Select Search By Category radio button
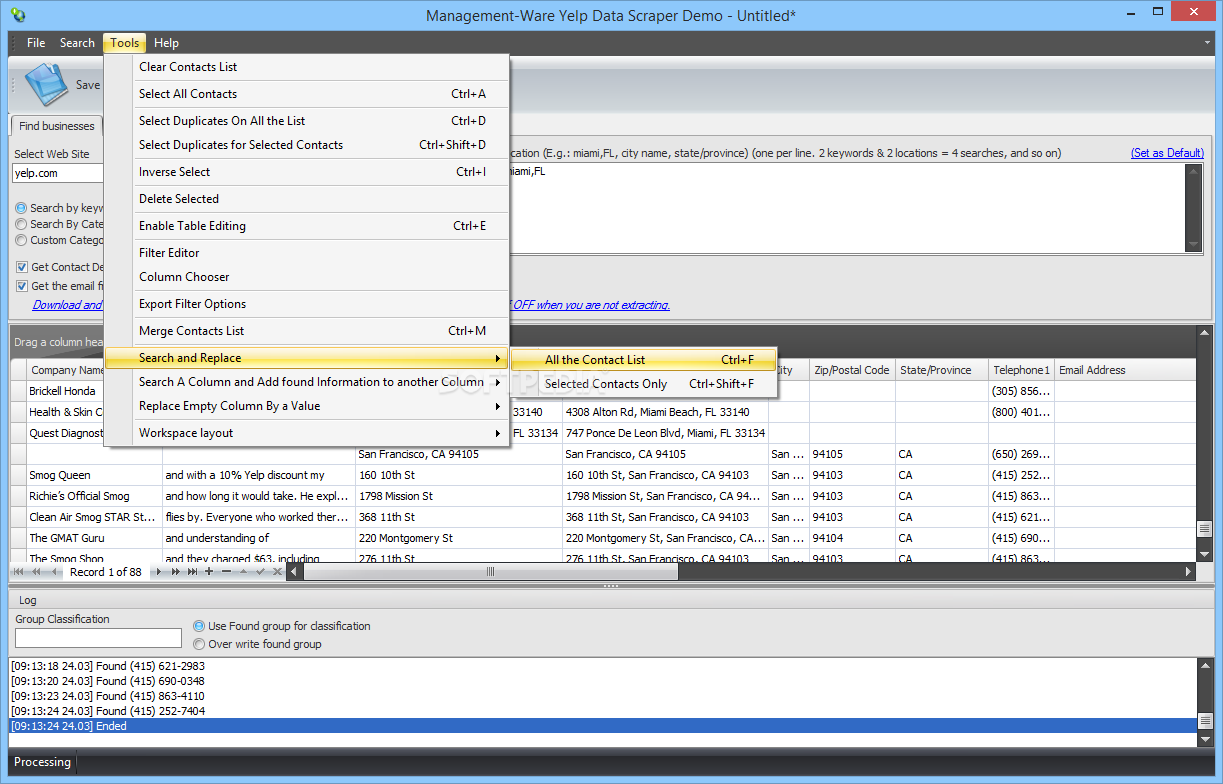1223x784 pixels. point(21,224)
